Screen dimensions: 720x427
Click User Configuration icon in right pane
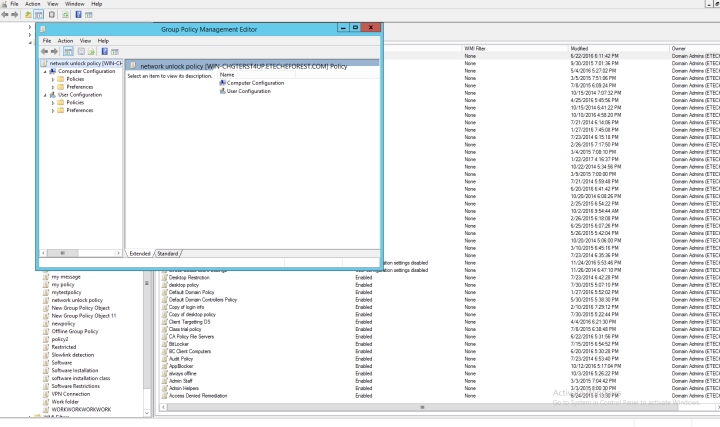tap(222, 91)
